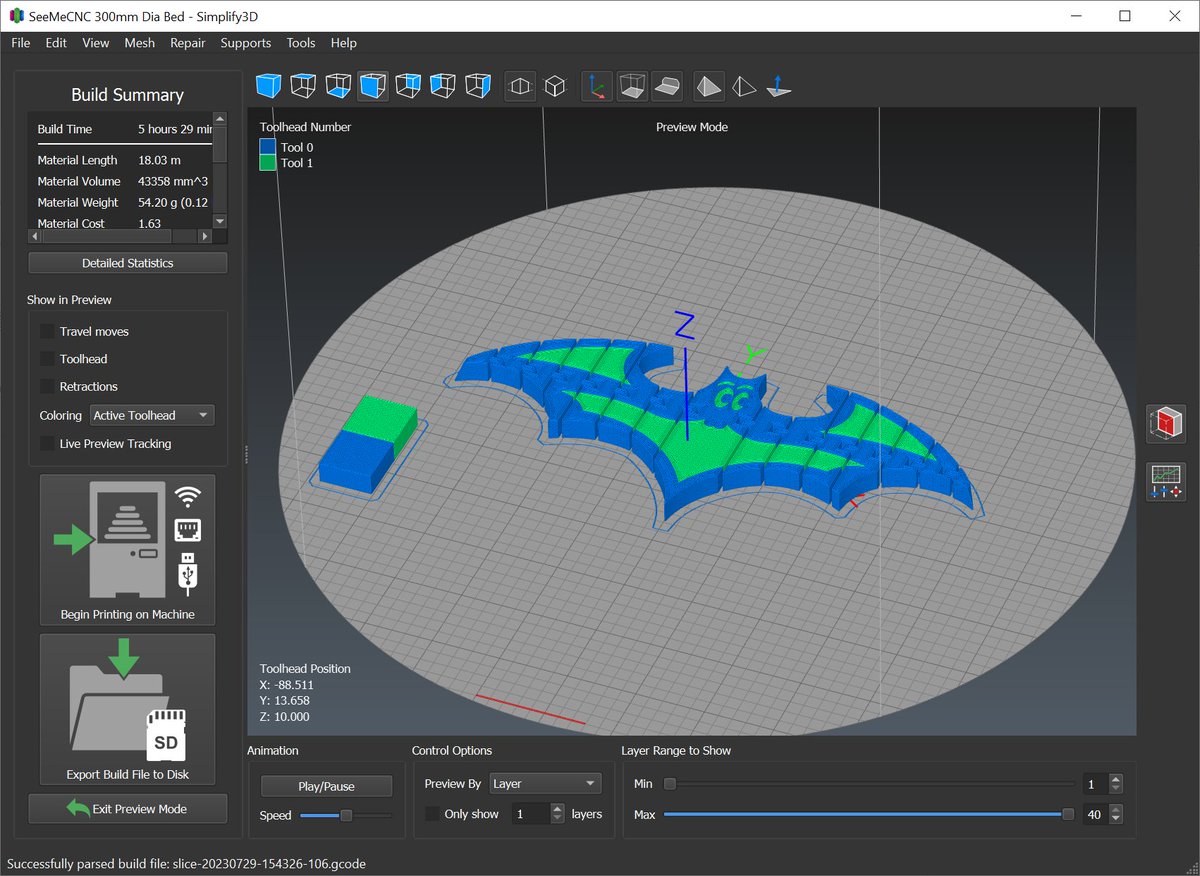The height and width of the screenshot is (876, 1200).
Task: Select the back view cube icon
Action: [408, 86]
